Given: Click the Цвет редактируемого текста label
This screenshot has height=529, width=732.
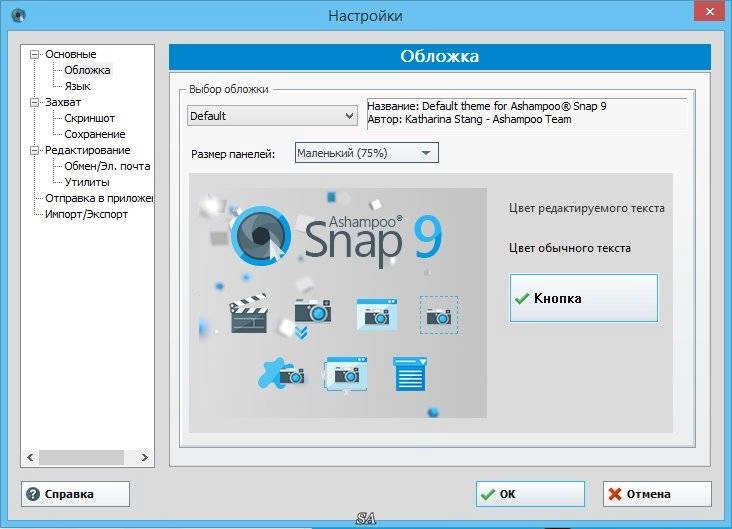Looking at the screenshot, I should [x=587, y=208].
